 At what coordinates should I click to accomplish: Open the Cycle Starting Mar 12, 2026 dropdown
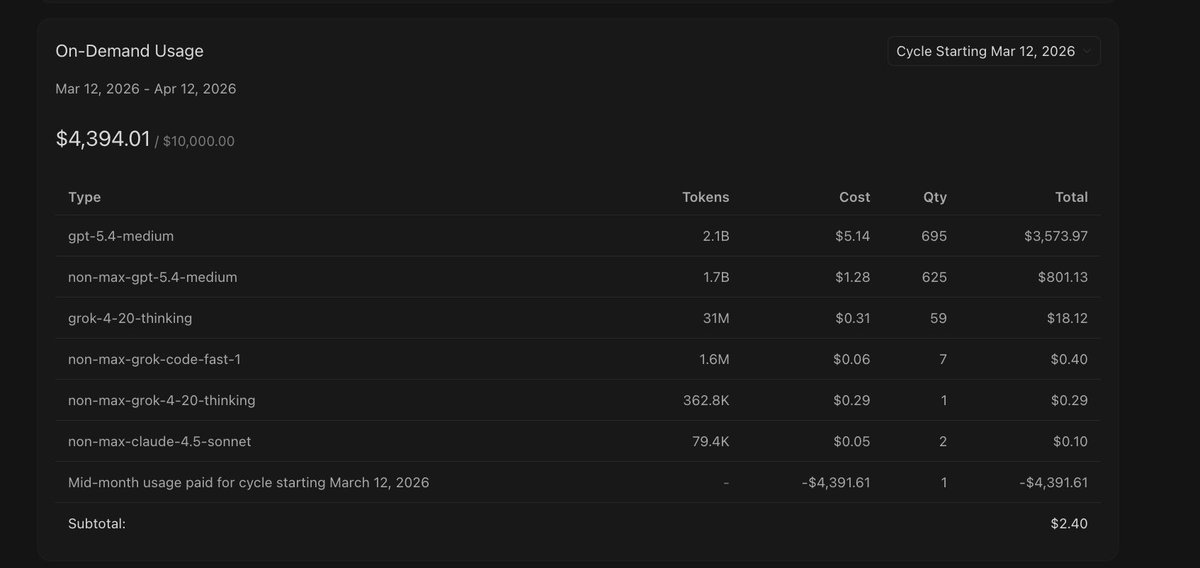(x=994, y=51)
